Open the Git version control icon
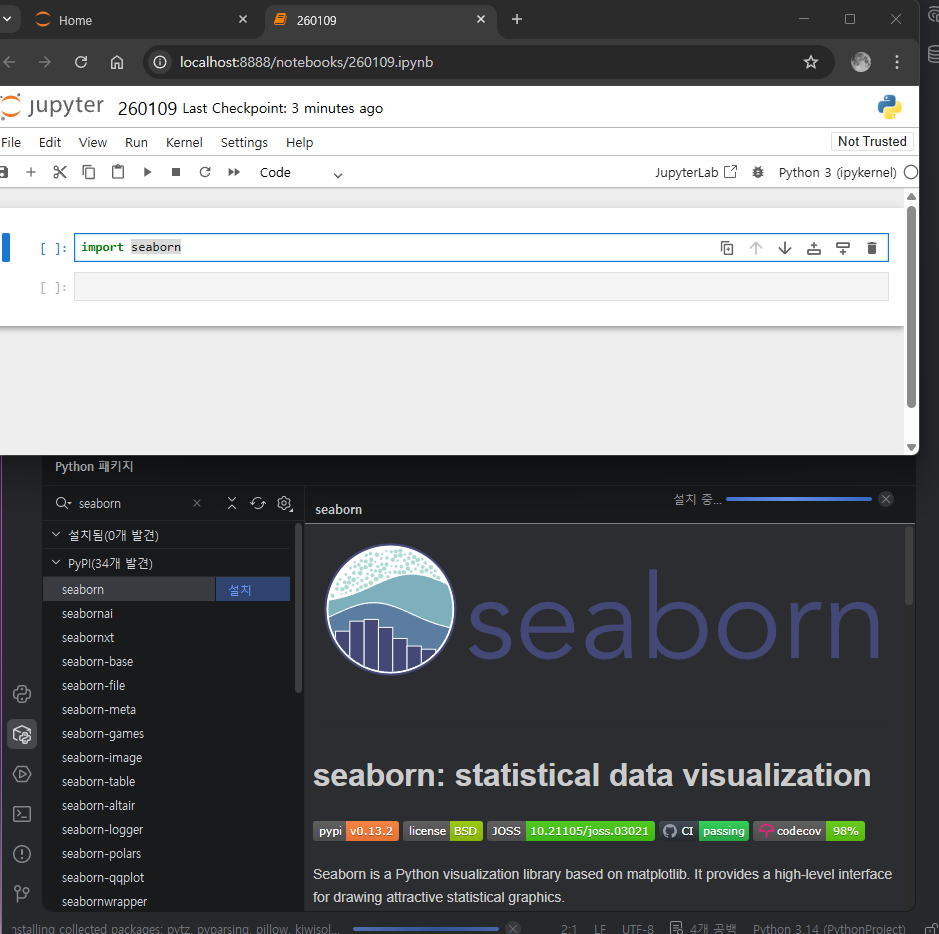The image size is (939, 934). [x=22, y=894]
